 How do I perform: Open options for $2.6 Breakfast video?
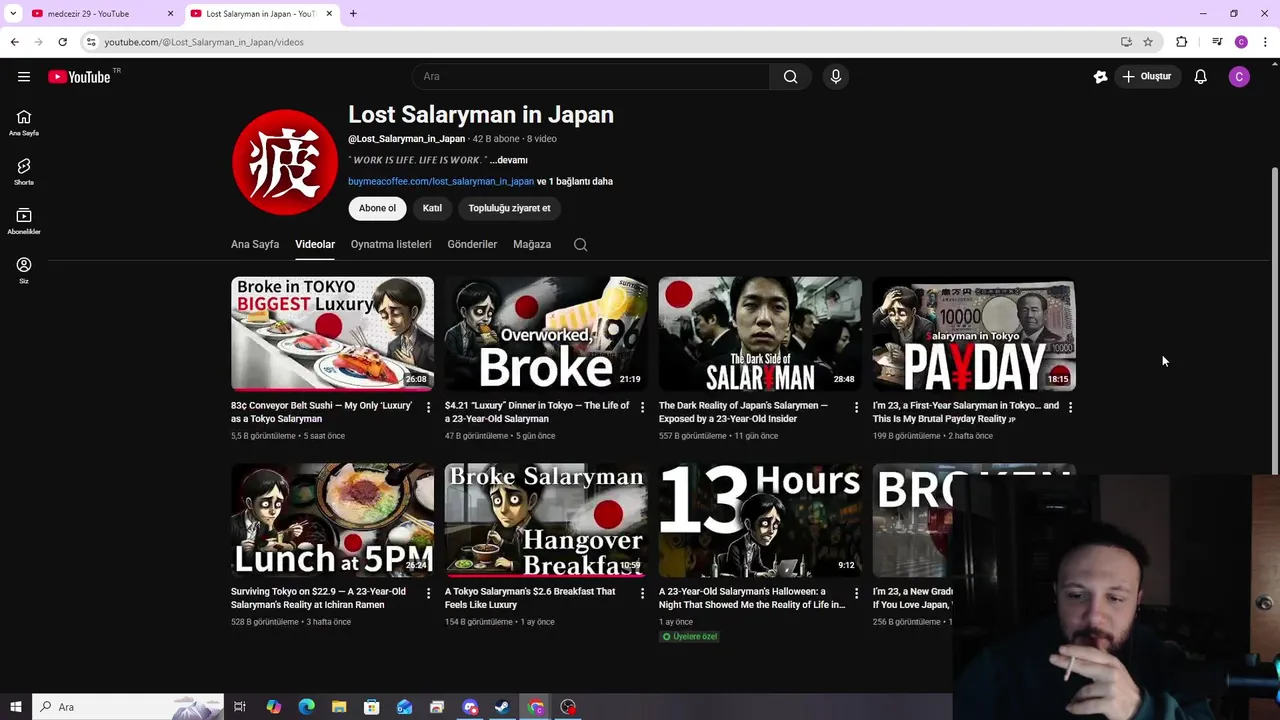(x=642, y=593)
